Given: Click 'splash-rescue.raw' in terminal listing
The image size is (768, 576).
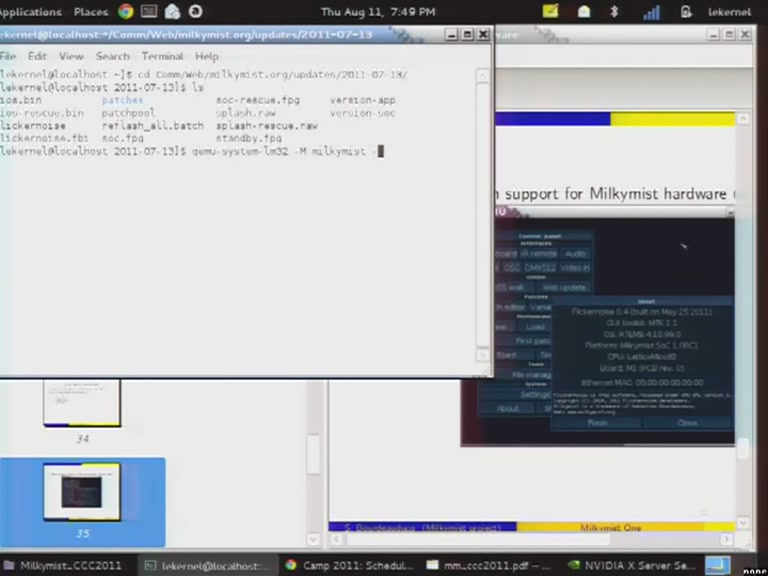Looking at the screenshot, I should coord(267,126).
